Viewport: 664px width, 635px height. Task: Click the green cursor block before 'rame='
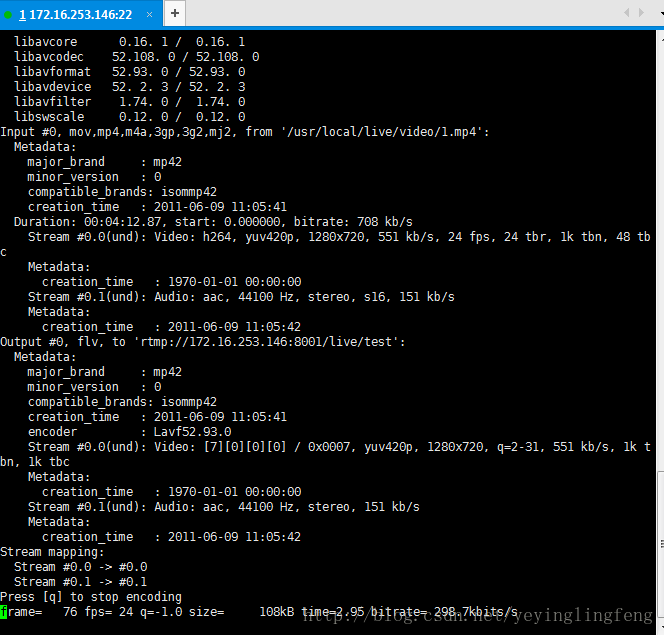[3, 612]
